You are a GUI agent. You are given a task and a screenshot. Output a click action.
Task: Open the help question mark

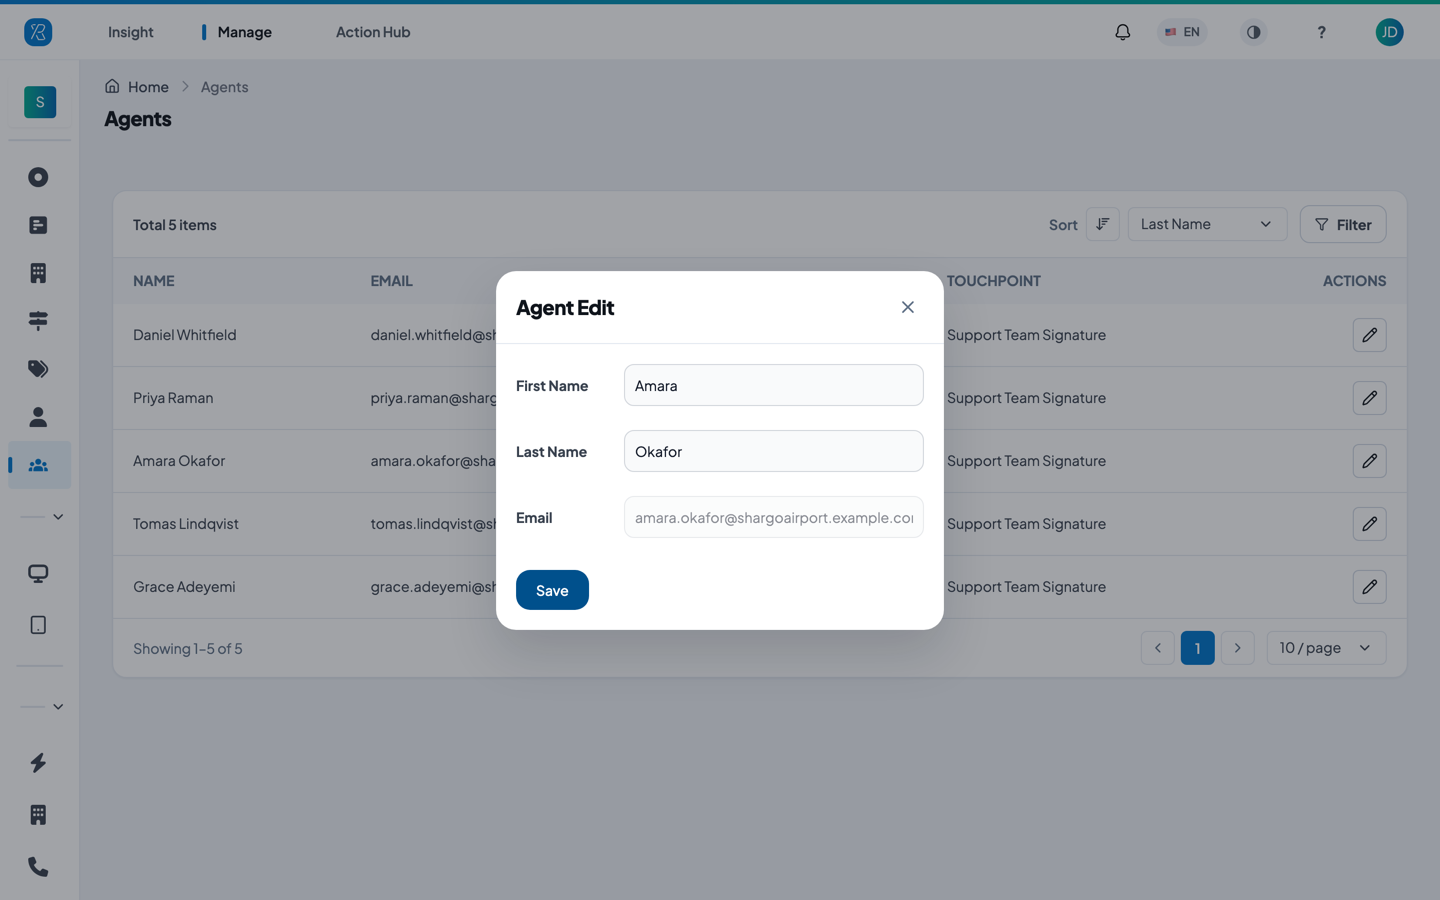(1321, 32)
